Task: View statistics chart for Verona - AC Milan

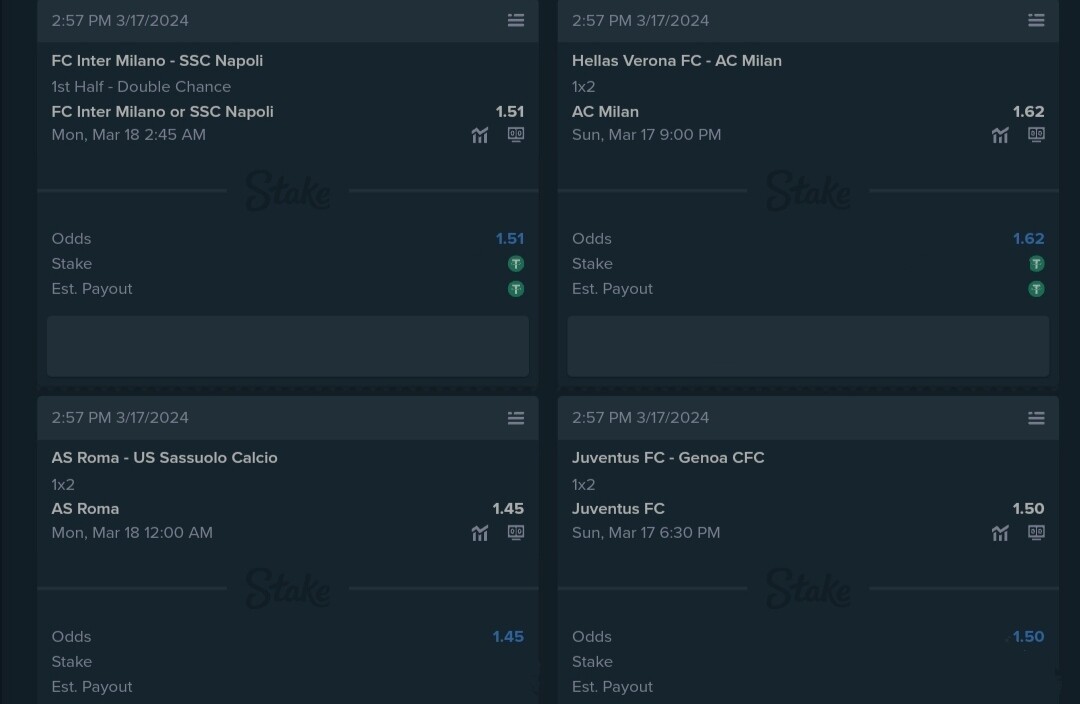Action: coord(1000,135)
